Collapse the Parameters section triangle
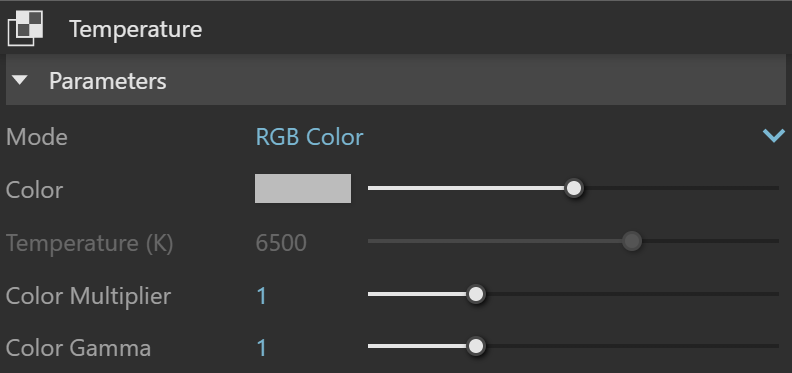 [x=20, y=80]
